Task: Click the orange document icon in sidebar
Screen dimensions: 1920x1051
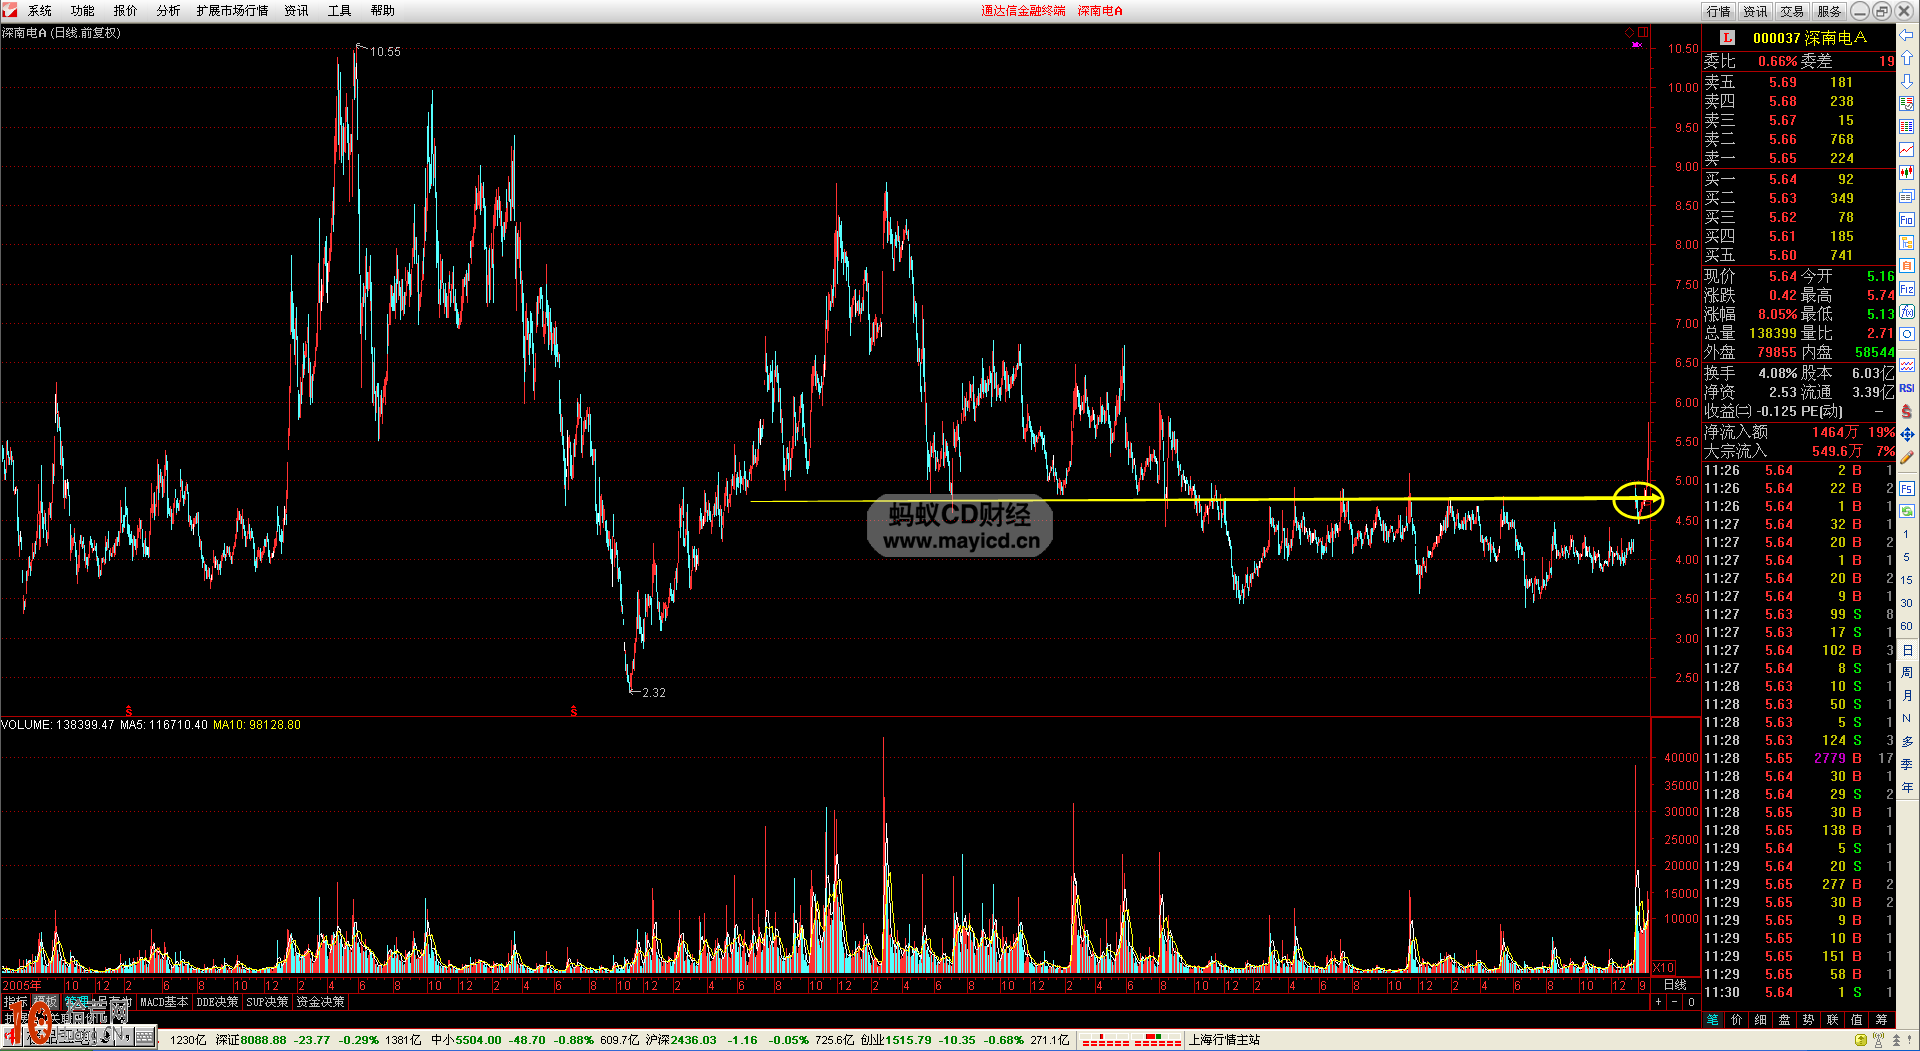Action: (x=1907, y=266)
